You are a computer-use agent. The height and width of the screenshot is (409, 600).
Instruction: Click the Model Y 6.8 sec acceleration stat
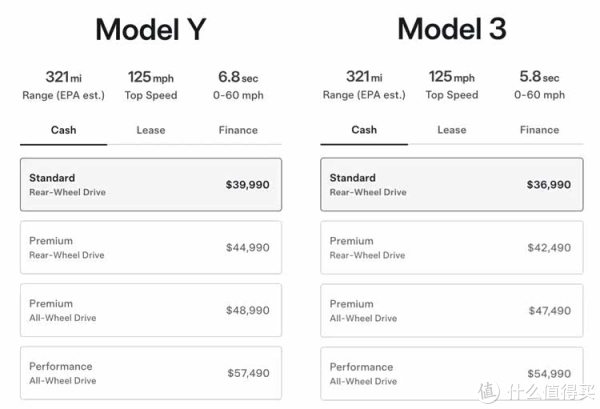237,85
